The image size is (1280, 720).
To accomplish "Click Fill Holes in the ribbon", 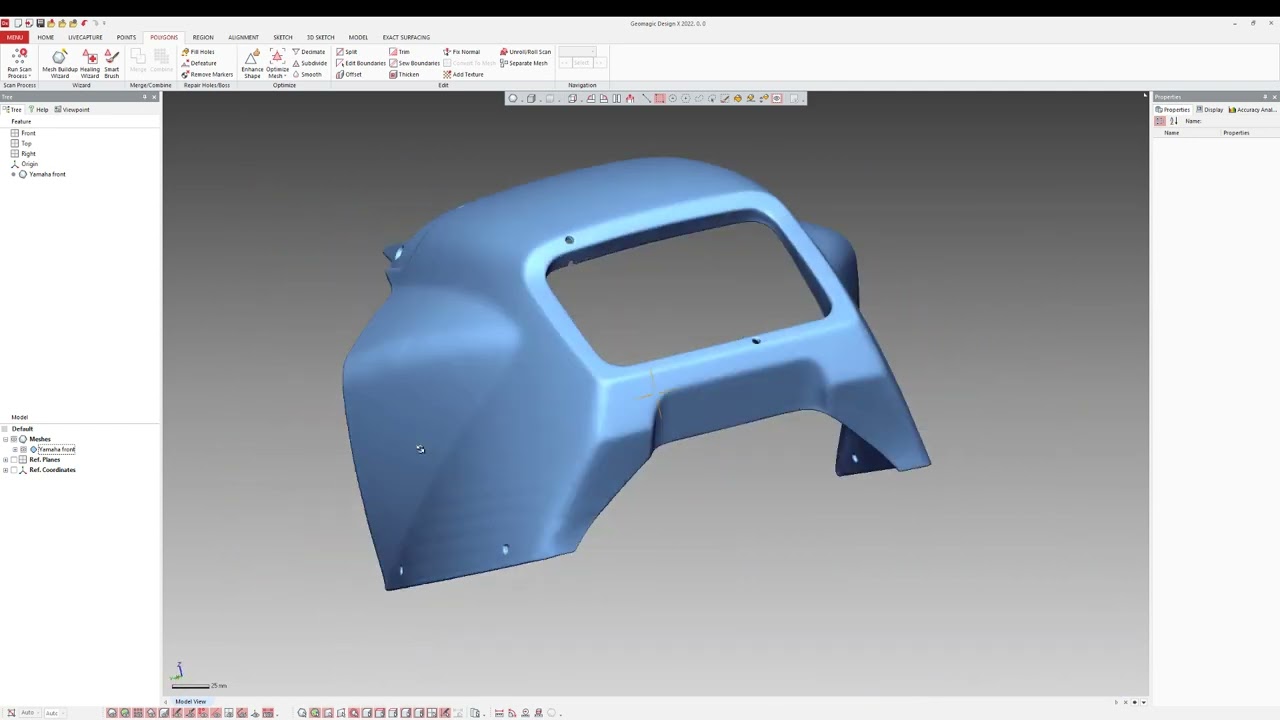I will [198, 52].
